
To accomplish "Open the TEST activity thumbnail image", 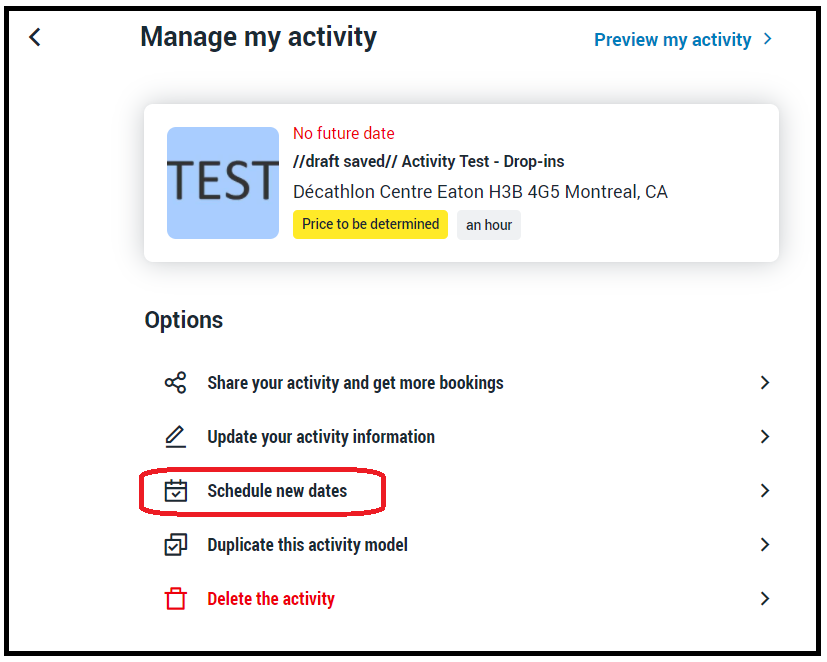I will coord(222,183).
